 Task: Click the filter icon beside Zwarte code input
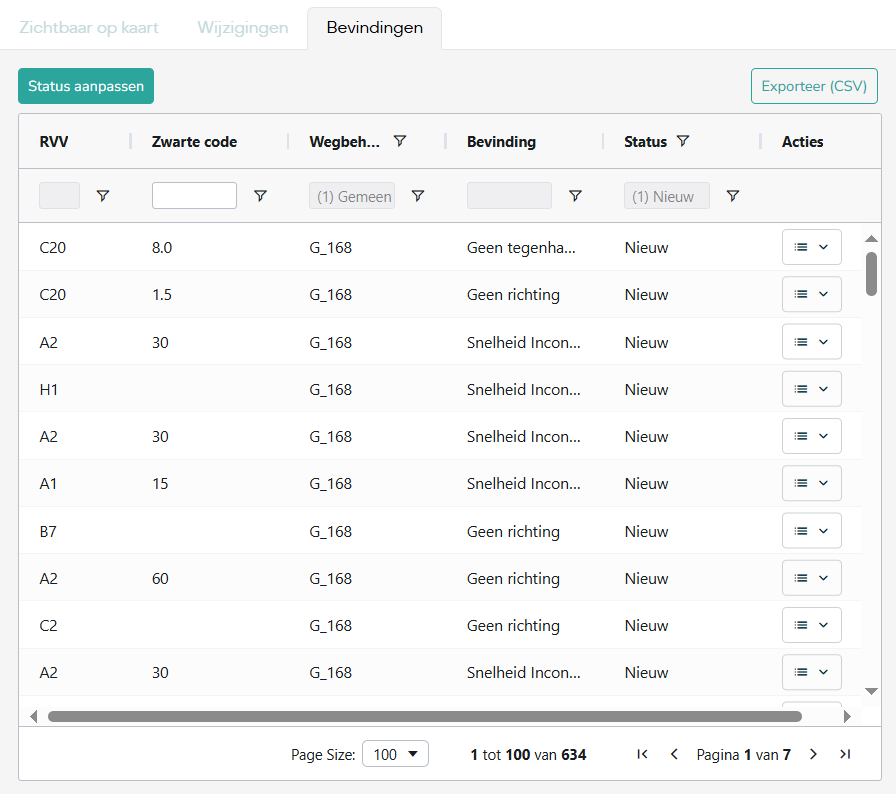[261, 196]
